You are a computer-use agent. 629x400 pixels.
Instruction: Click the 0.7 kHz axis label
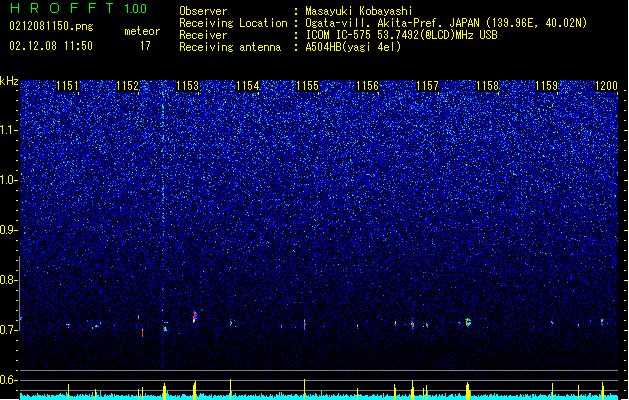[9, 330]
